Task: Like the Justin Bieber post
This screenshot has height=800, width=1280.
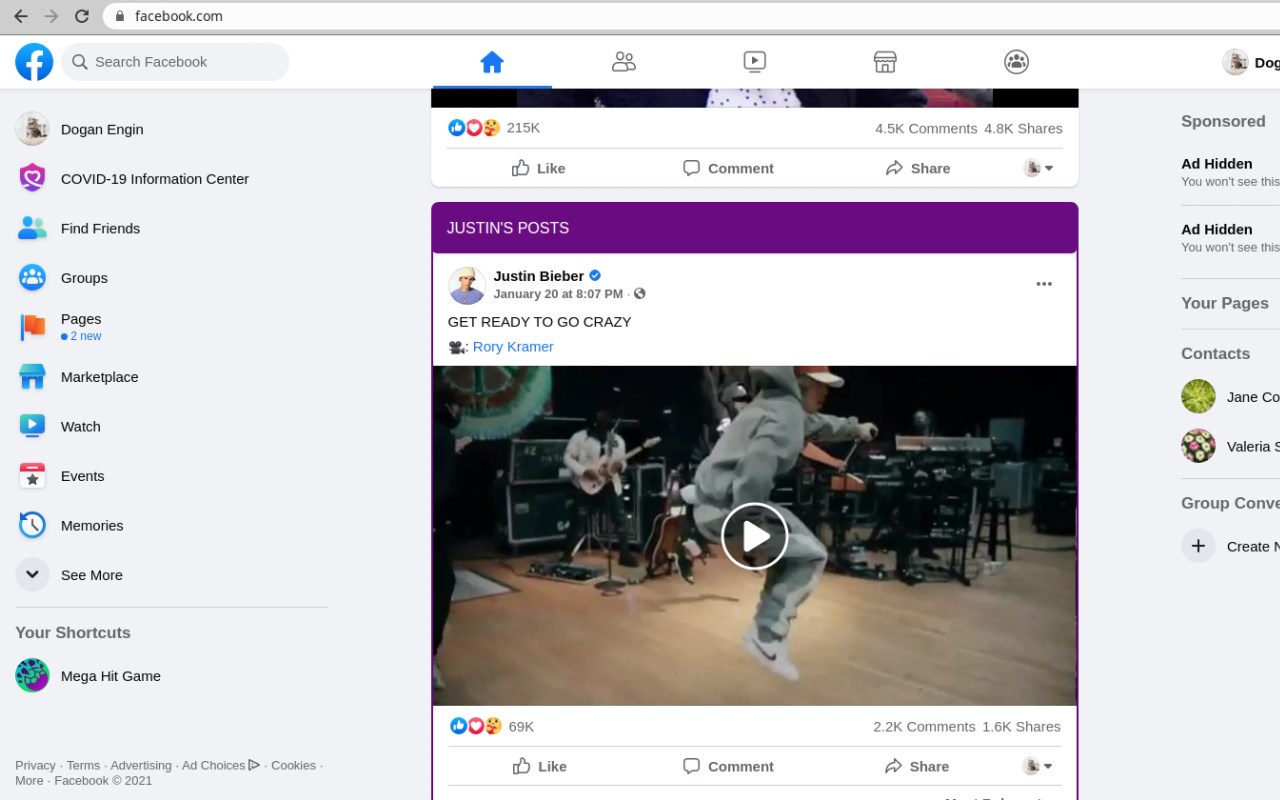Action: click(539, 766)
